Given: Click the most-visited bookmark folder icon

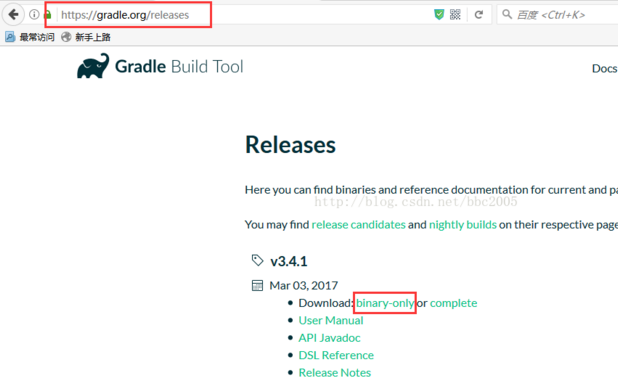Looking at the screenshot, I should click(x=10, y=37).
